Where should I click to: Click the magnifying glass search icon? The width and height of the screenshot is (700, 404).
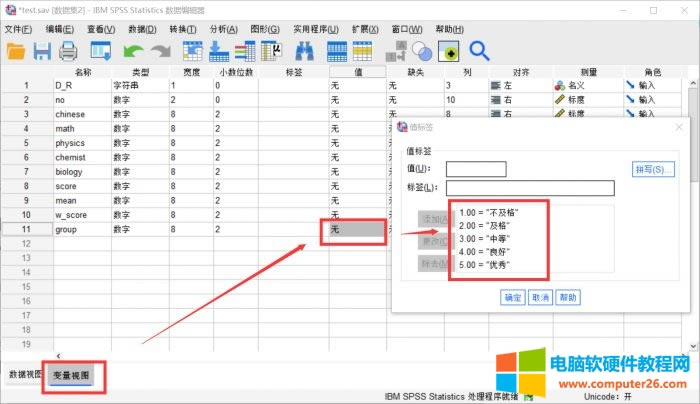pyautogui.click(x=479, y=51)
